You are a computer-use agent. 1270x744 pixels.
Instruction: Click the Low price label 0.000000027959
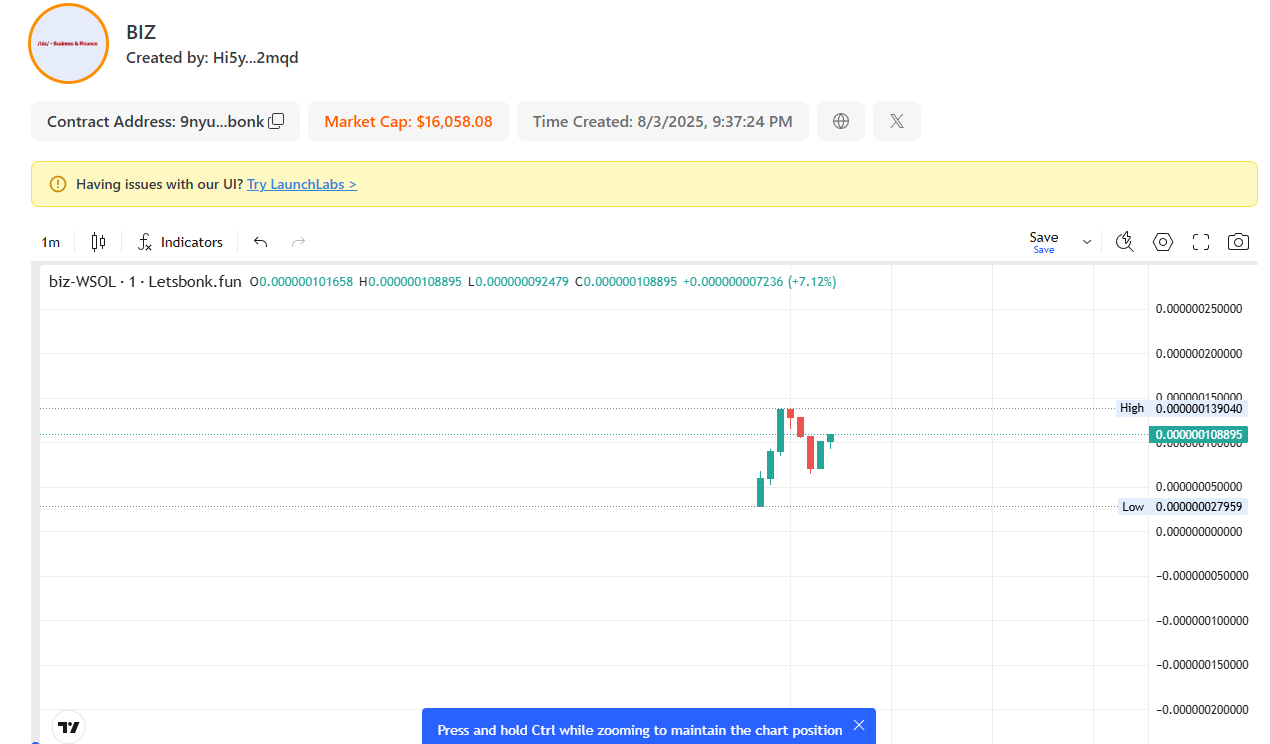pos(1199,507)
